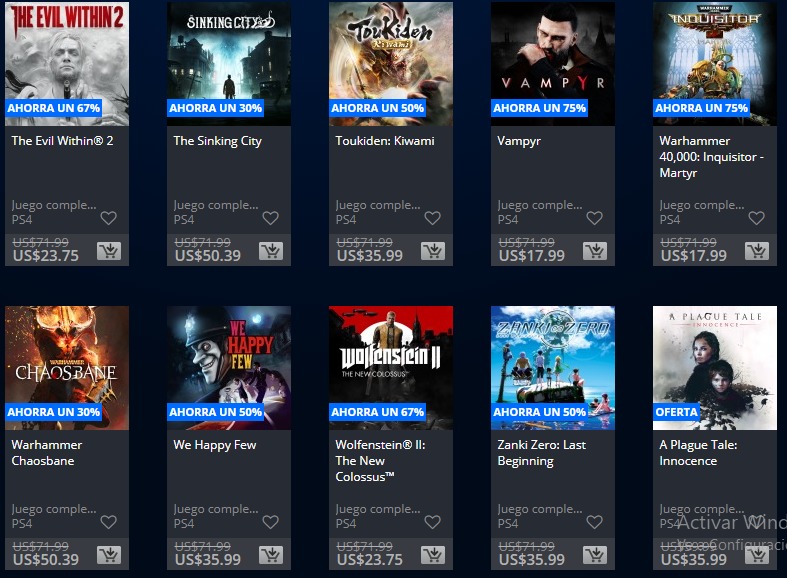787x578 pixels.
Task: Open the Warhammer Chaosbane title link
Action: point(47,453)
